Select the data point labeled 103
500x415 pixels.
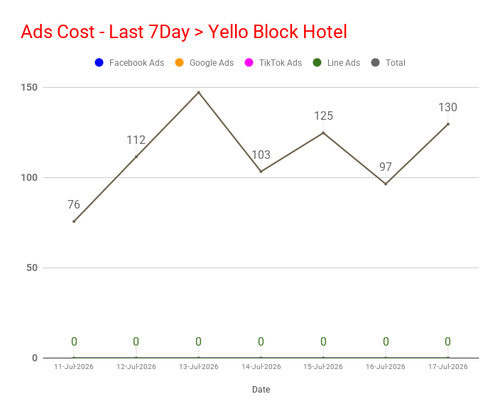click(x=261, y=172)
